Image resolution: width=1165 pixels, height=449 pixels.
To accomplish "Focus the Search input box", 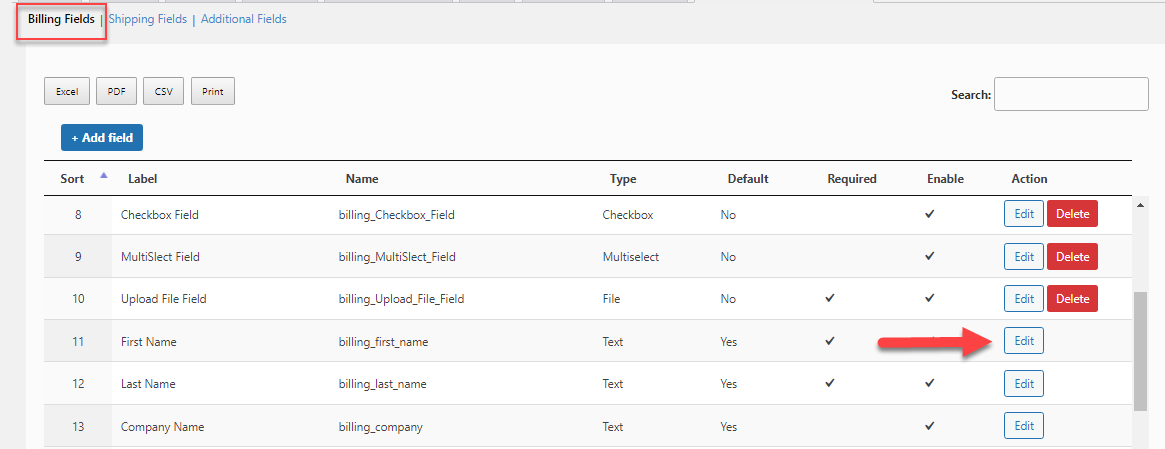I will point(1071,94).
